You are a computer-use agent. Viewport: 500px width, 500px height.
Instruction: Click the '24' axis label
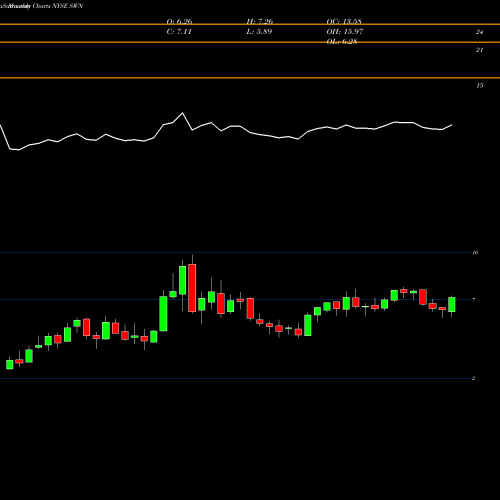pos(479,32)
